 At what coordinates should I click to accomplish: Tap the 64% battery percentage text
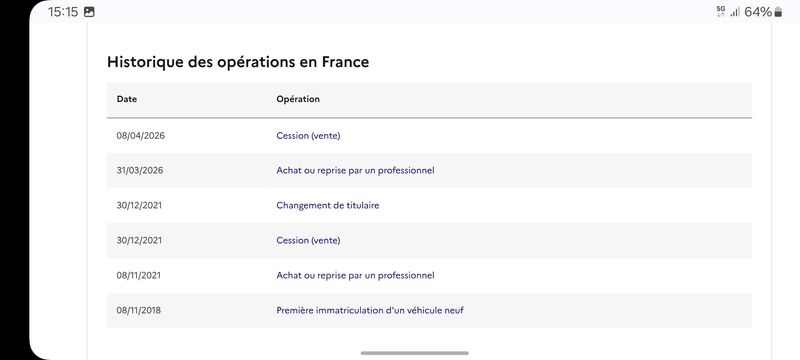click(758, 12)
